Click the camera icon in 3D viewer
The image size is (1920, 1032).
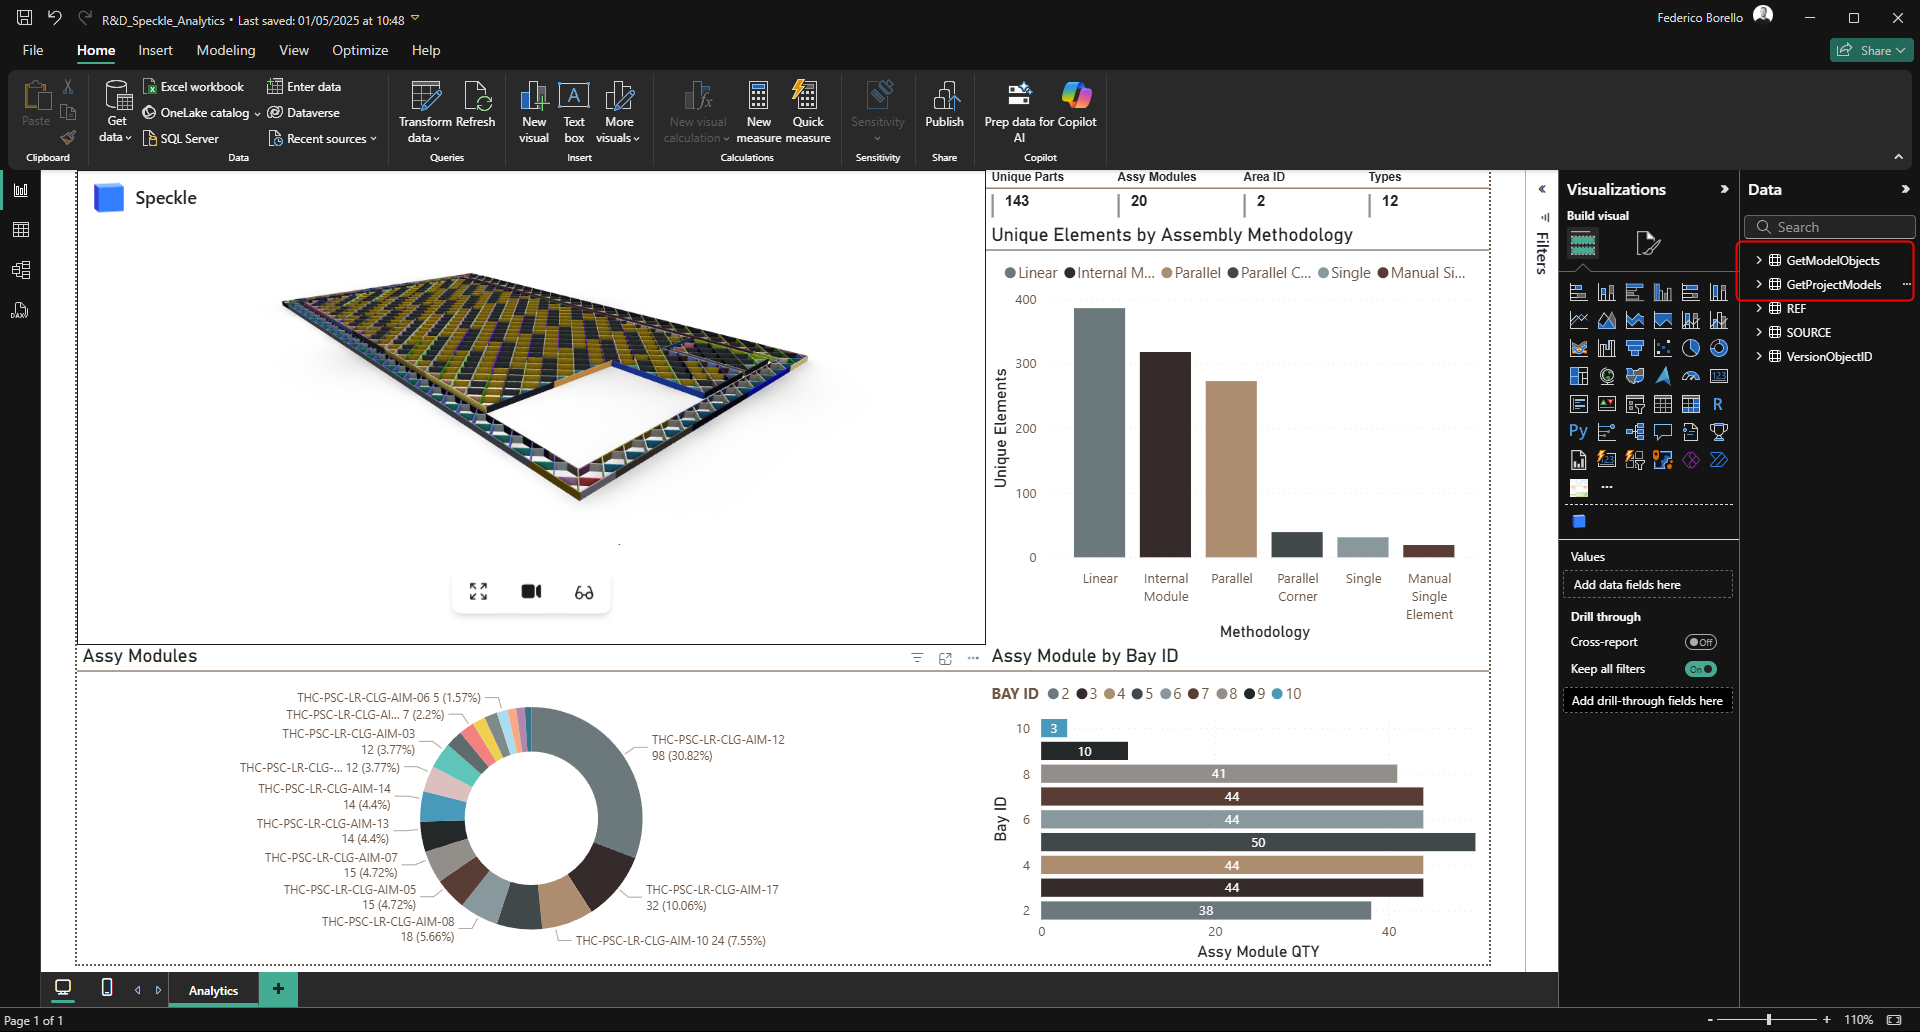click(x=531, y=592)
